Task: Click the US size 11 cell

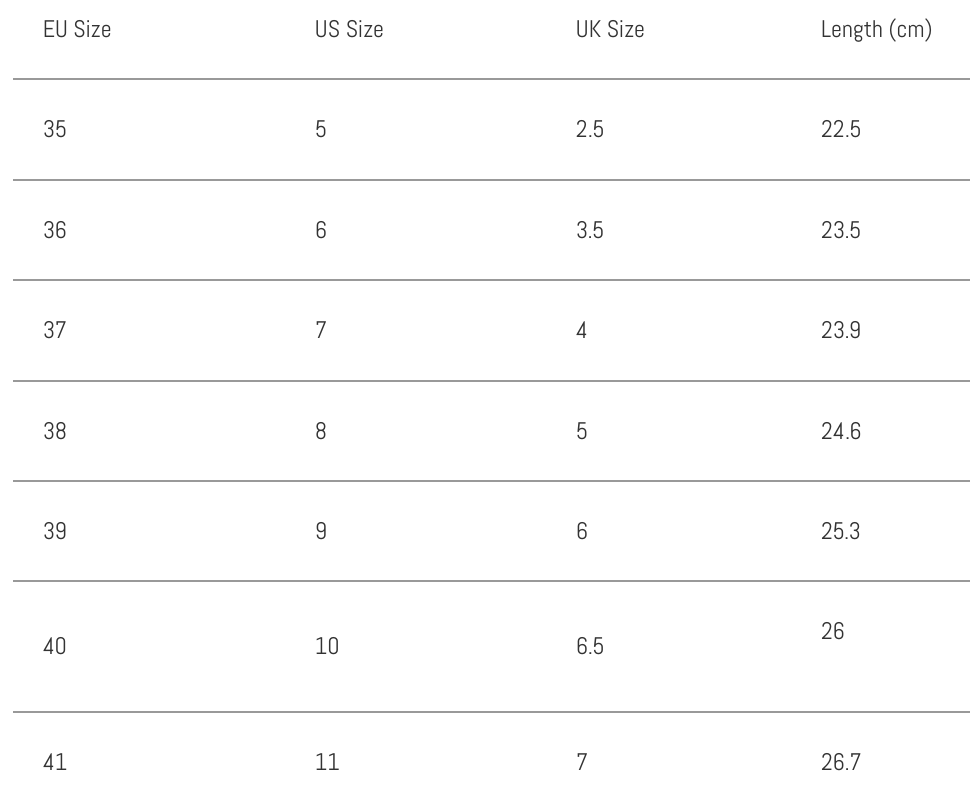Action: (x=326, y=762)
